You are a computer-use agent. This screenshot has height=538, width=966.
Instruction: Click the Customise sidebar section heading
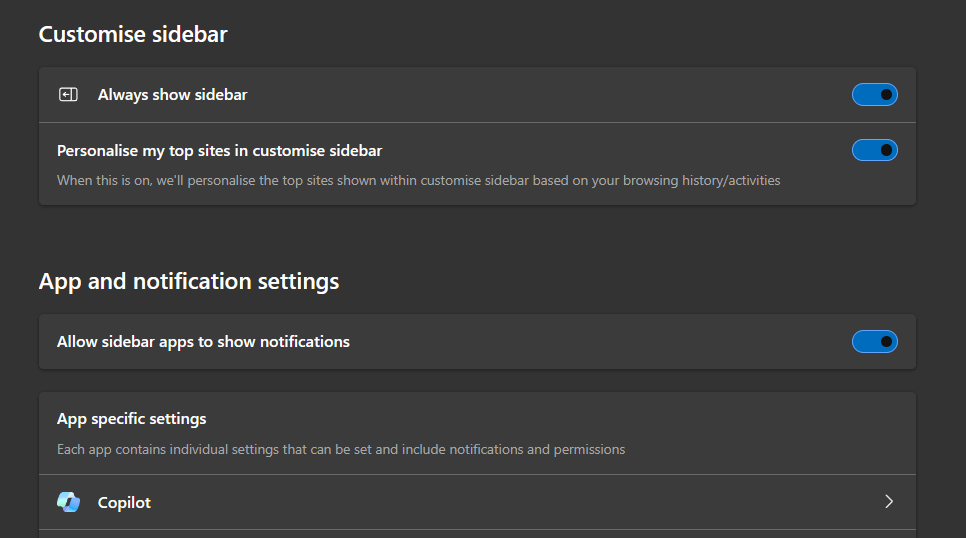pyautogui.click(x=133, y=35)
